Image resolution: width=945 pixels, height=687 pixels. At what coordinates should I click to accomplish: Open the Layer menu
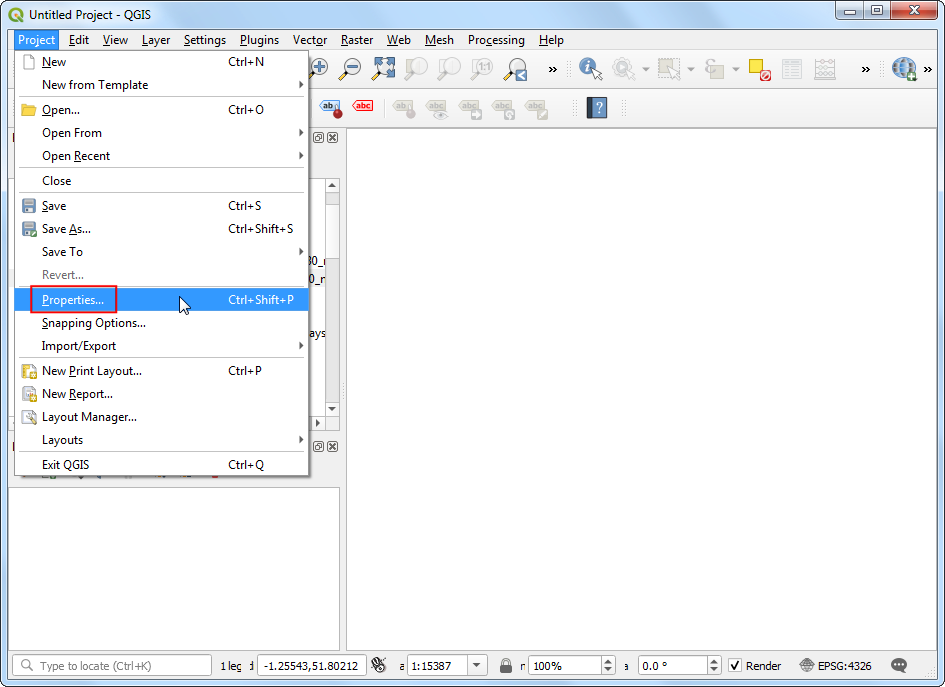tap(156, 40)
